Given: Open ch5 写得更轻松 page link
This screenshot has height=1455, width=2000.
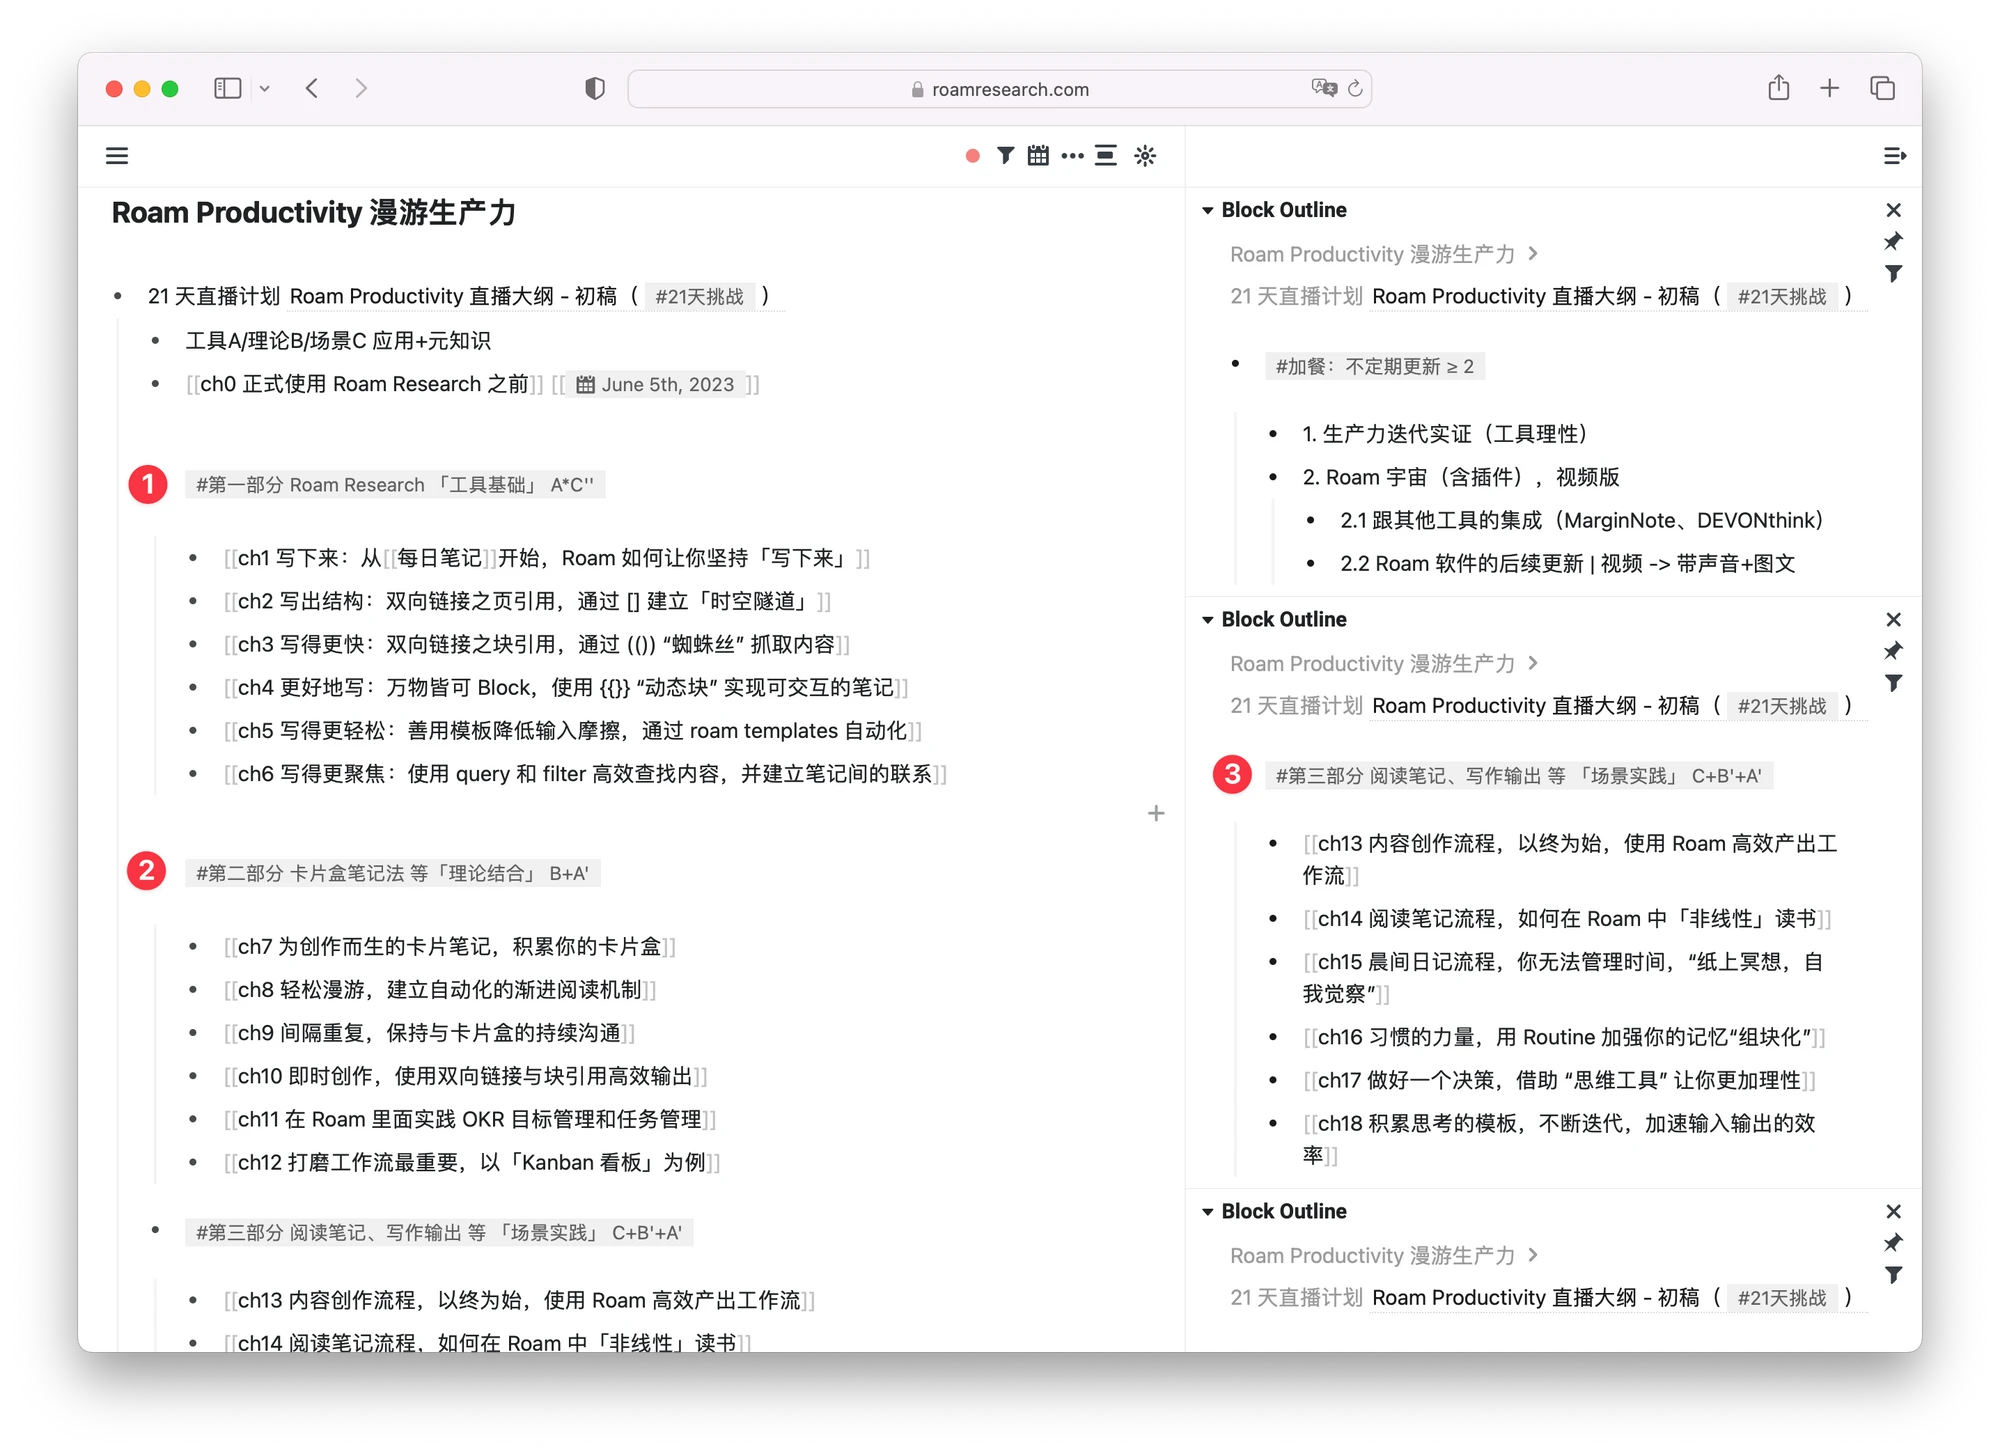Looking at the screenshot, I should [x=573, y=731].
